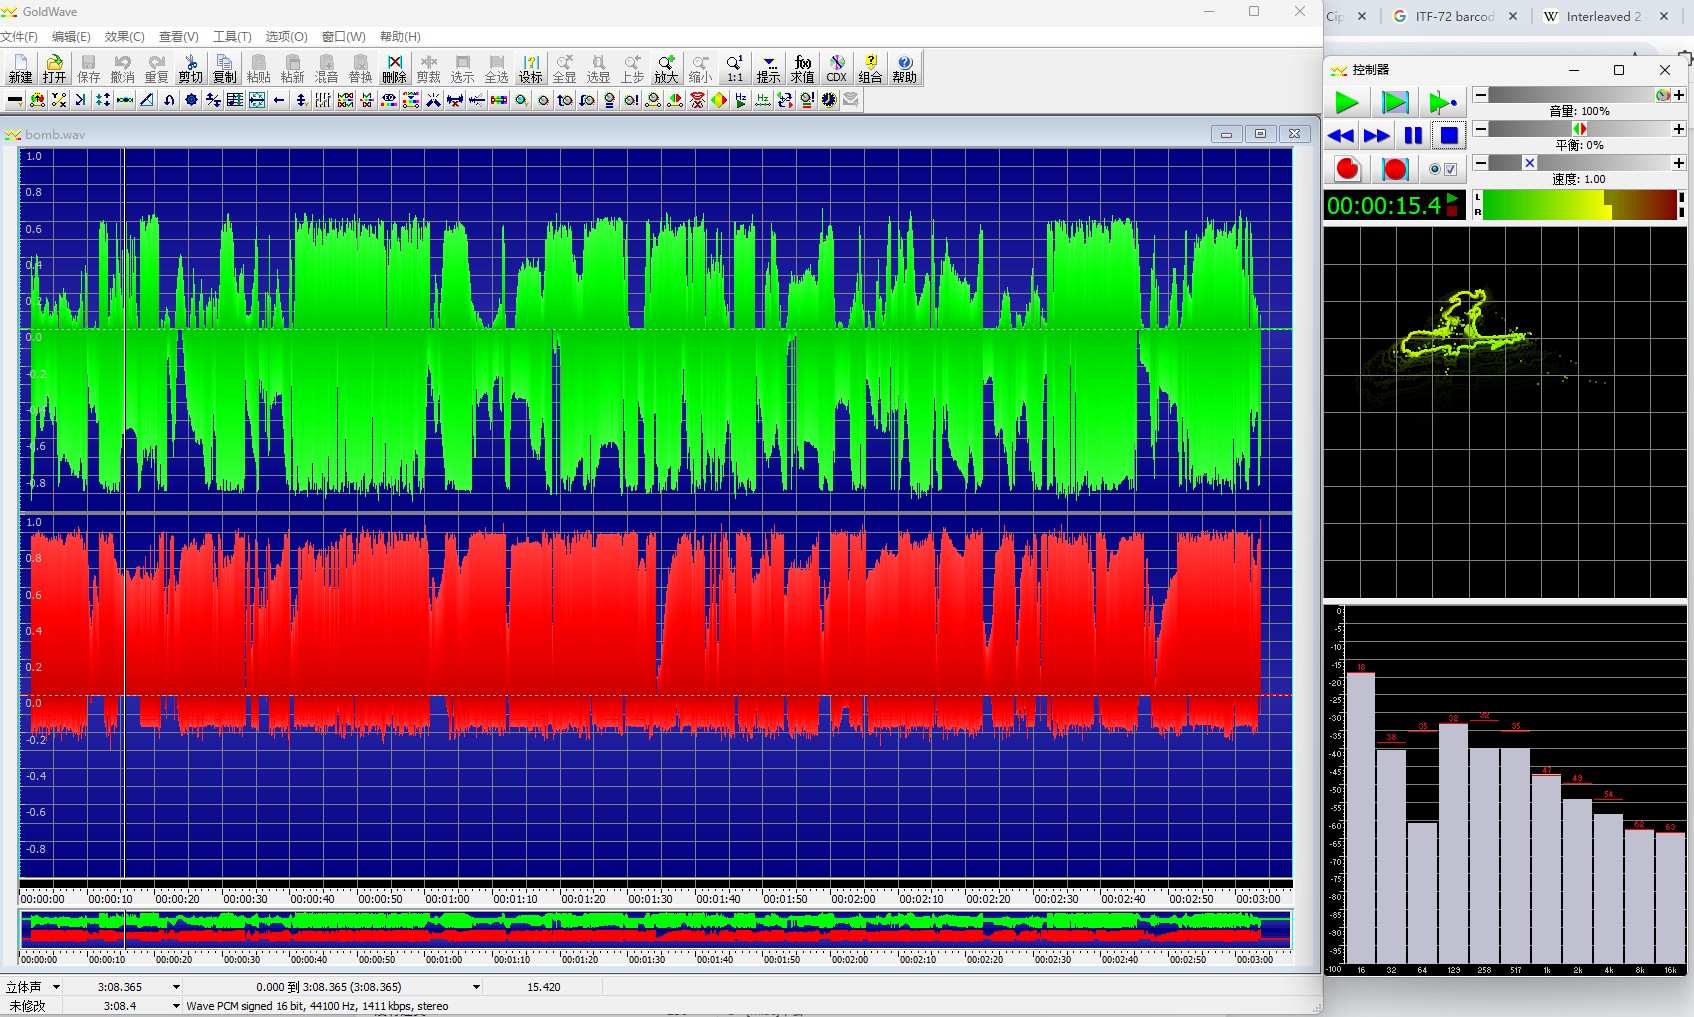
Task: Click the 帮助 help toolbar button
Action: (904, 68)
